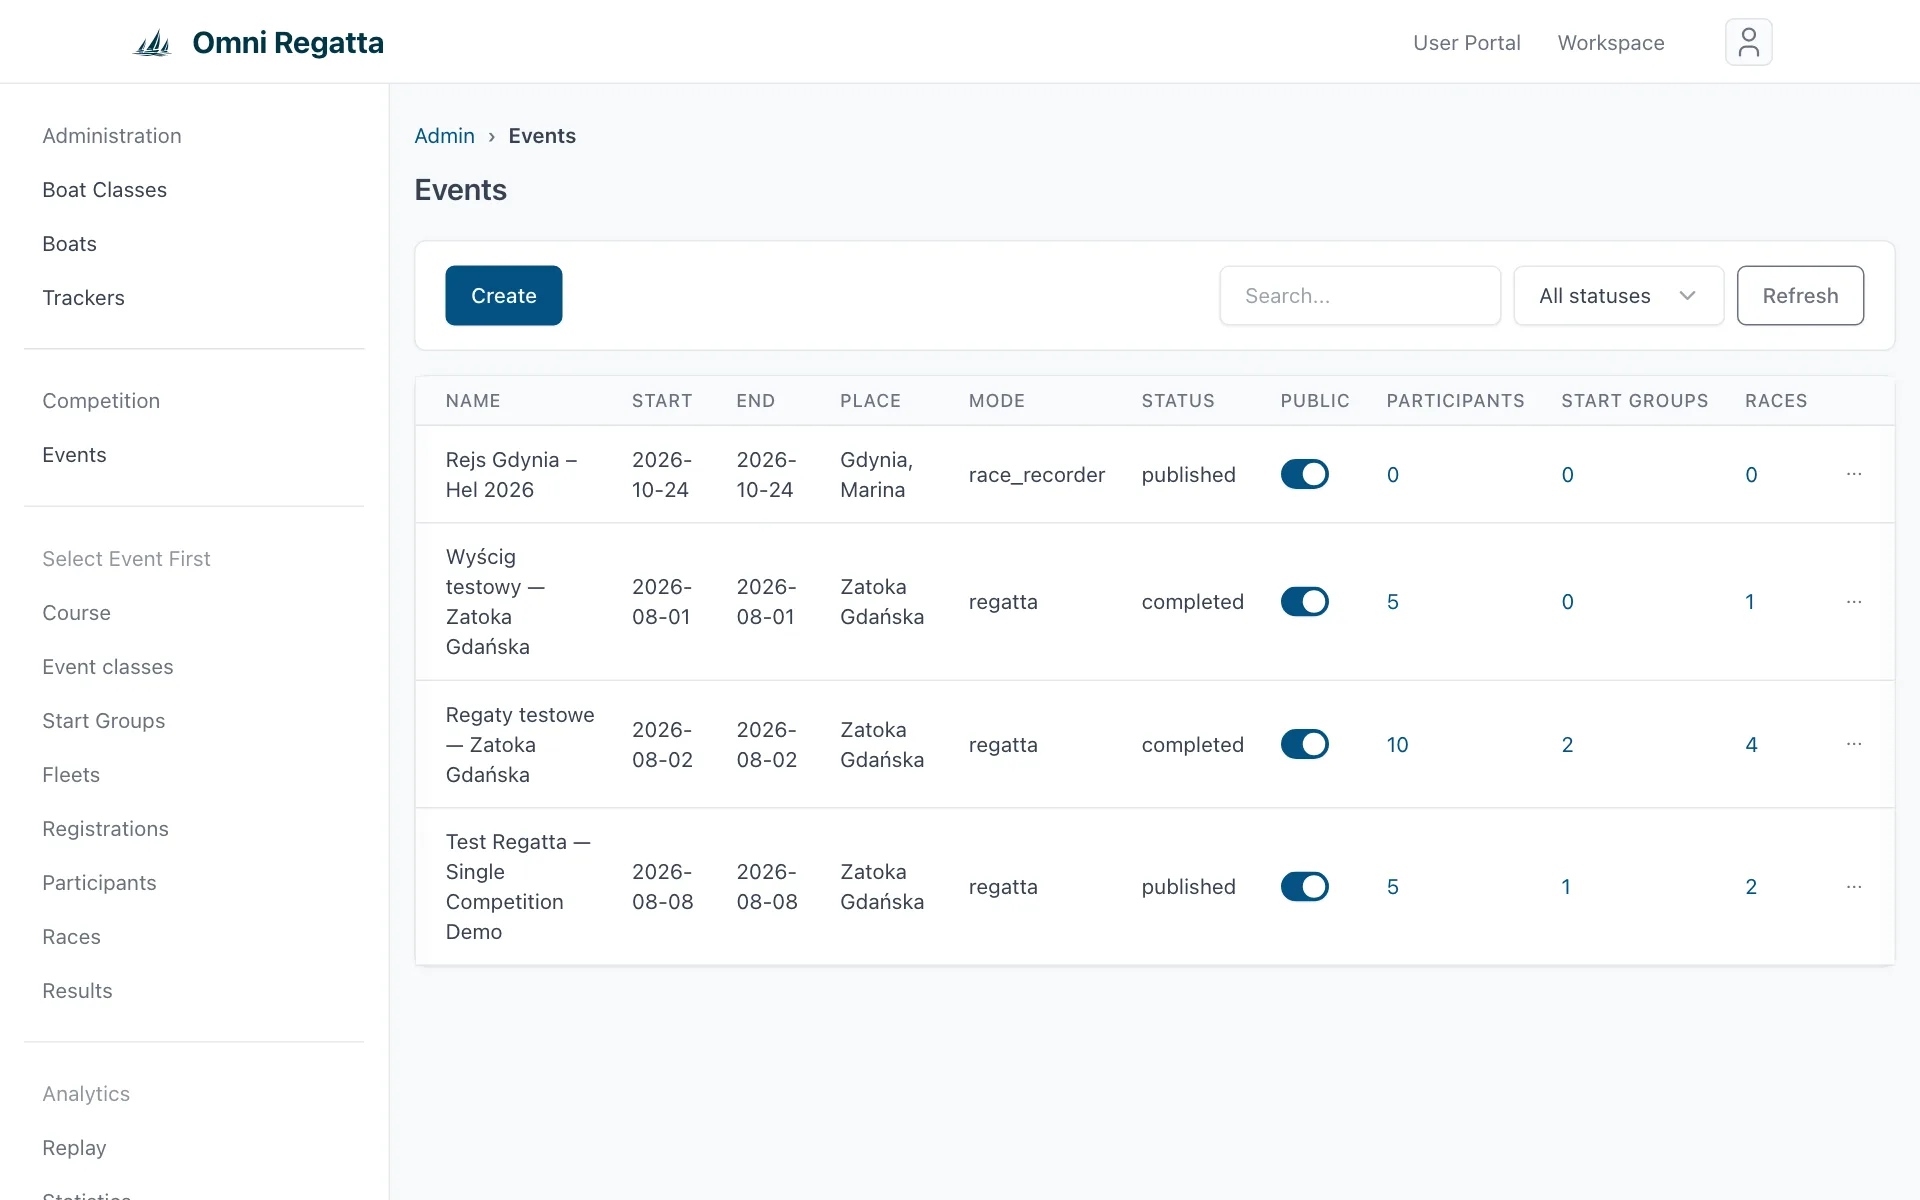Click the Omni Regatta sailboat logo
The height and width of the screenshot is (1200, 1920).
pyautogui.click(x=153, y=43)
